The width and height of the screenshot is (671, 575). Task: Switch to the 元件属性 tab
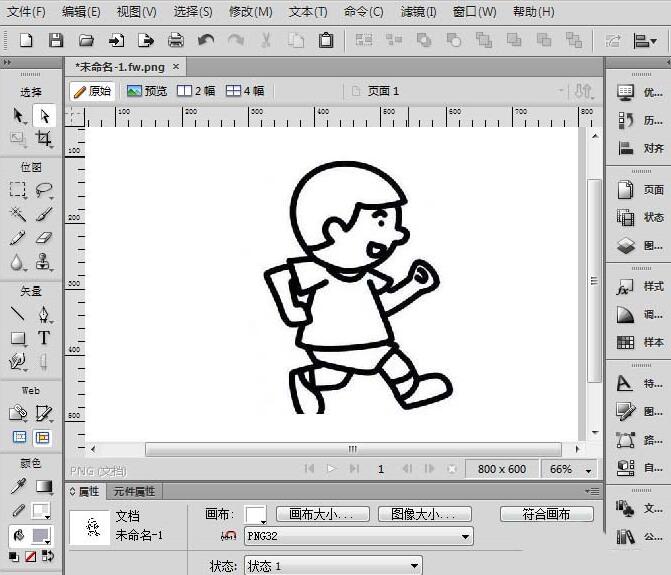tap(134, 491)
